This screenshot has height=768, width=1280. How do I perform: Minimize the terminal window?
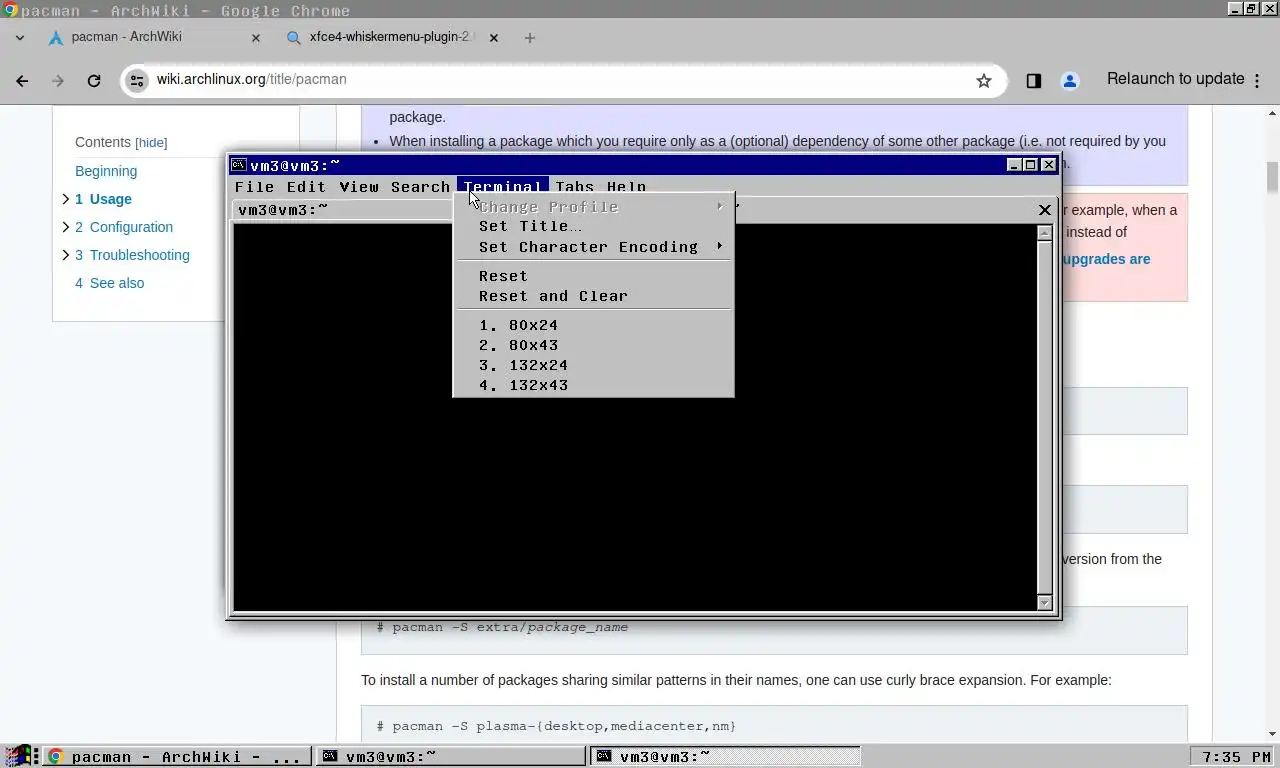pos(1014,165)
